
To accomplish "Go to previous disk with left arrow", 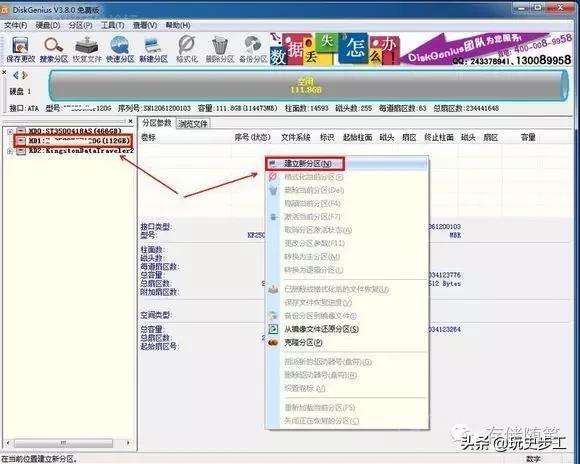I will [15, 75].
